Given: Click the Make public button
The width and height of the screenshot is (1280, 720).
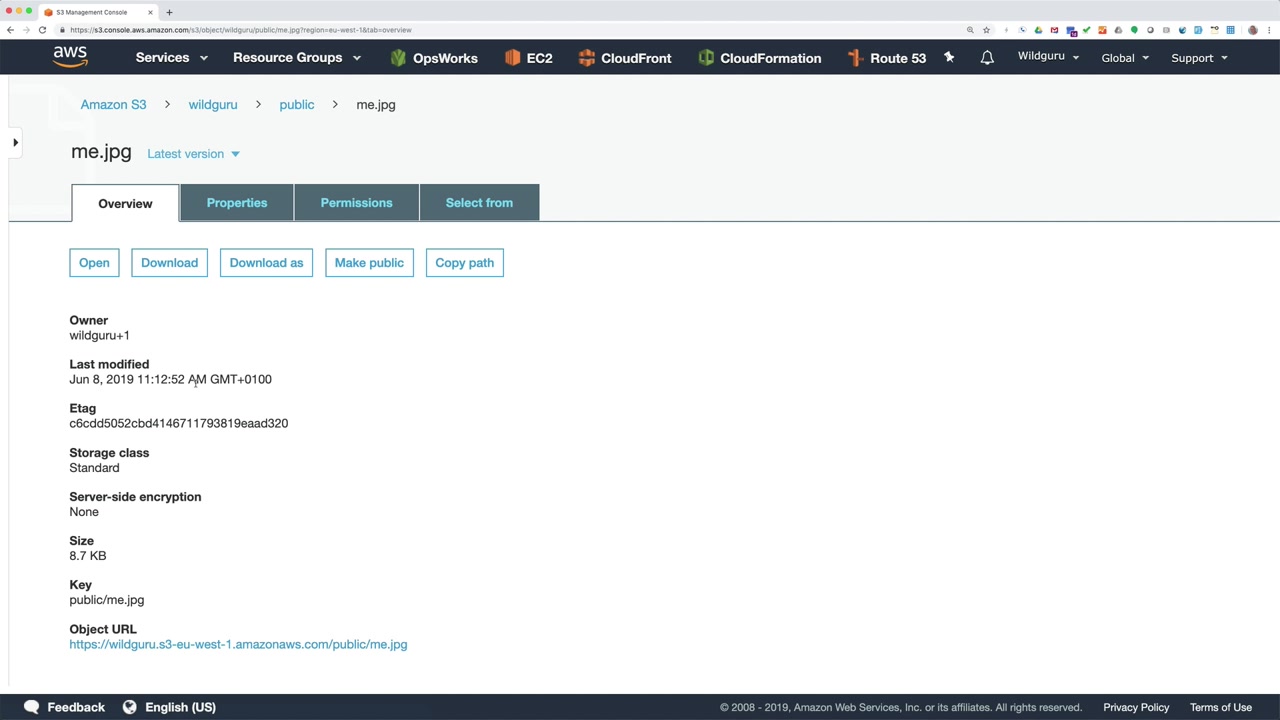Looking at the screenshot, I should pos(369,263).
